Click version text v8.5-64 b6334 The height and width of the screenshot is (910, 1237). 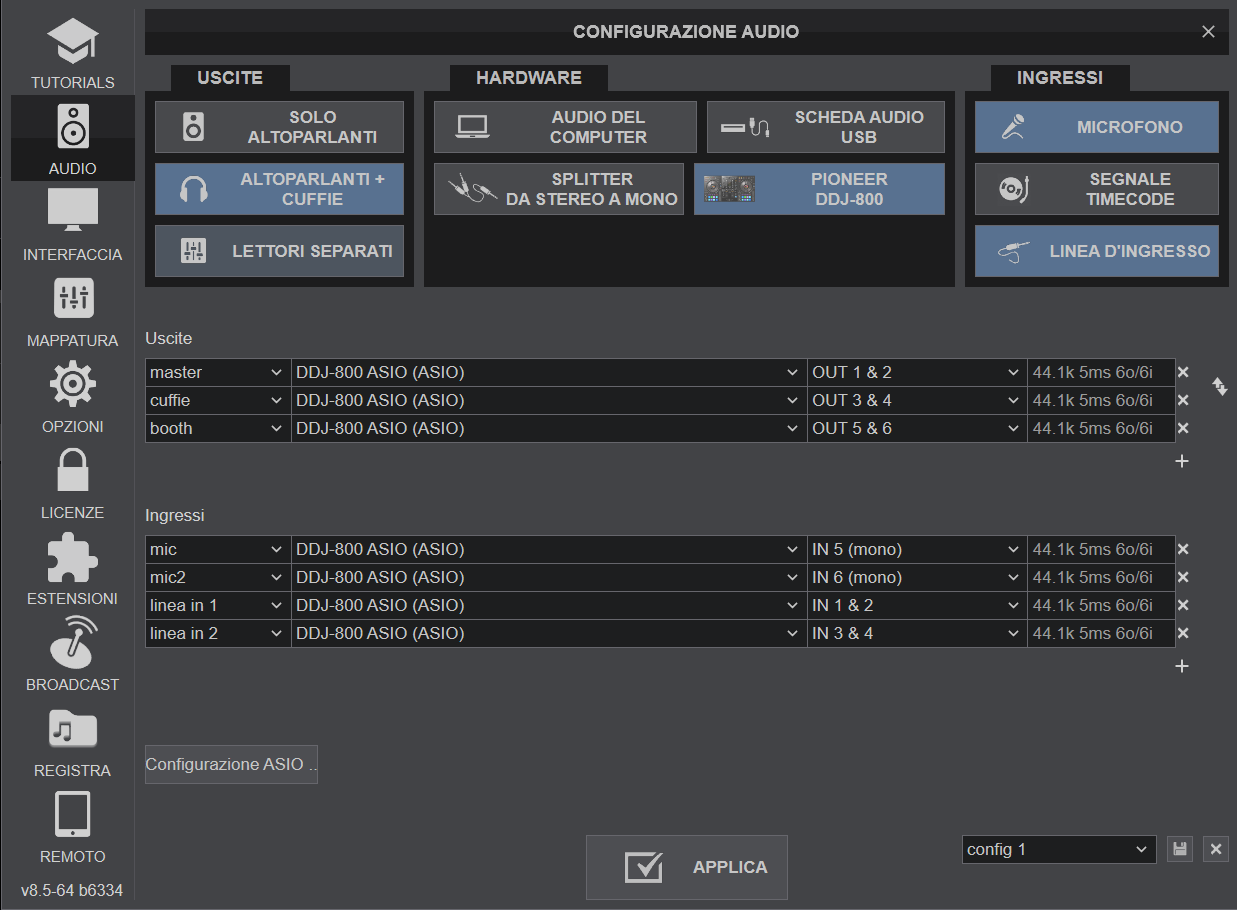point(72,889)
